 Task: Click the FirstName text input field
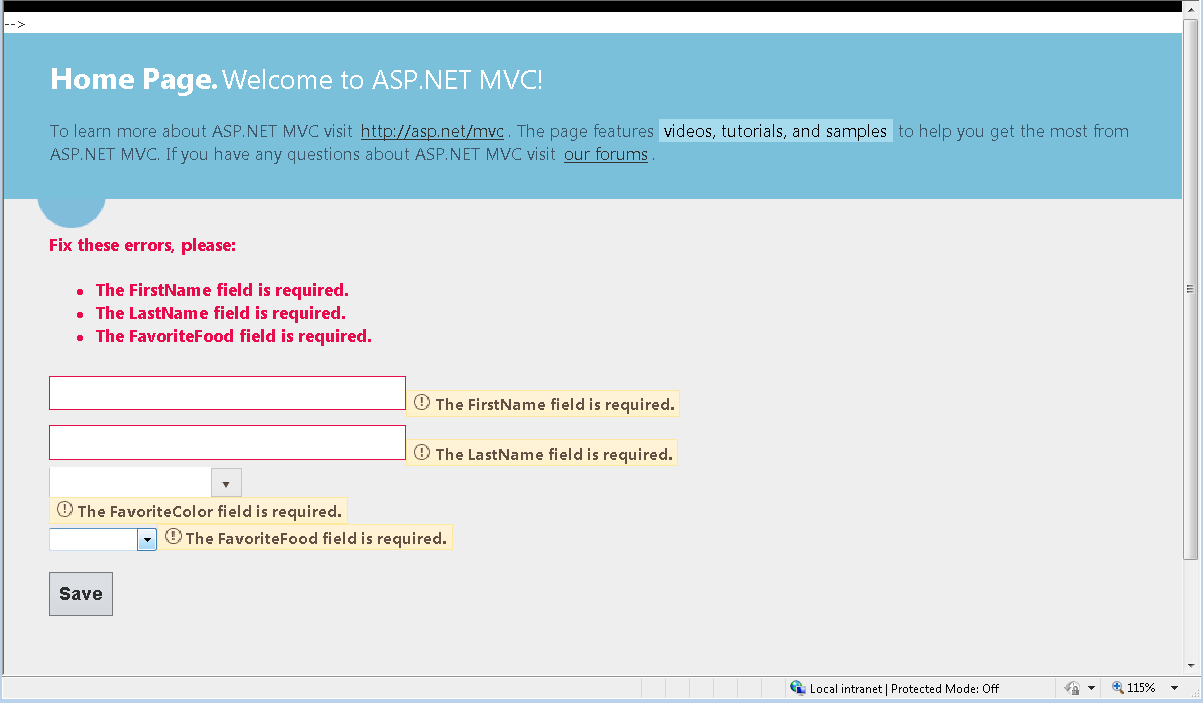click(227, 393)
